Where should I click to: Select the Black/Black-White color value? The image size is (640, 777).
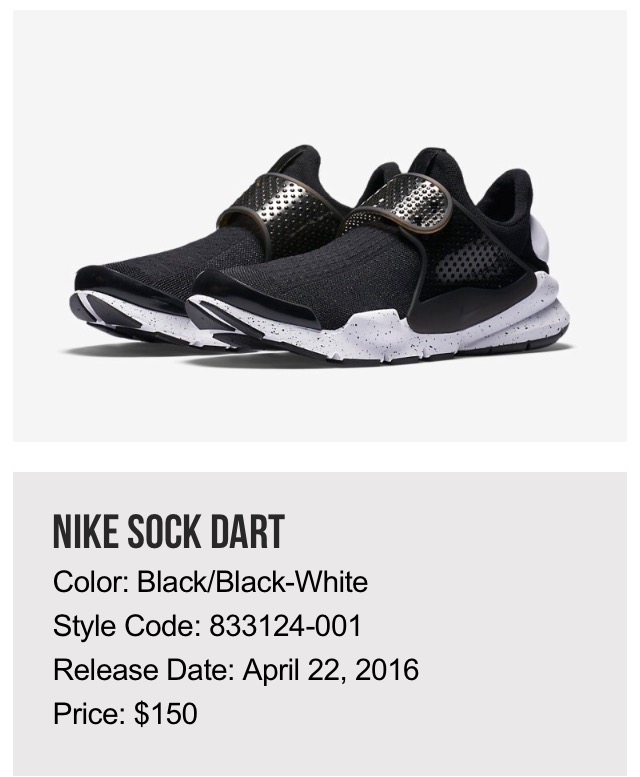[253, 582]
